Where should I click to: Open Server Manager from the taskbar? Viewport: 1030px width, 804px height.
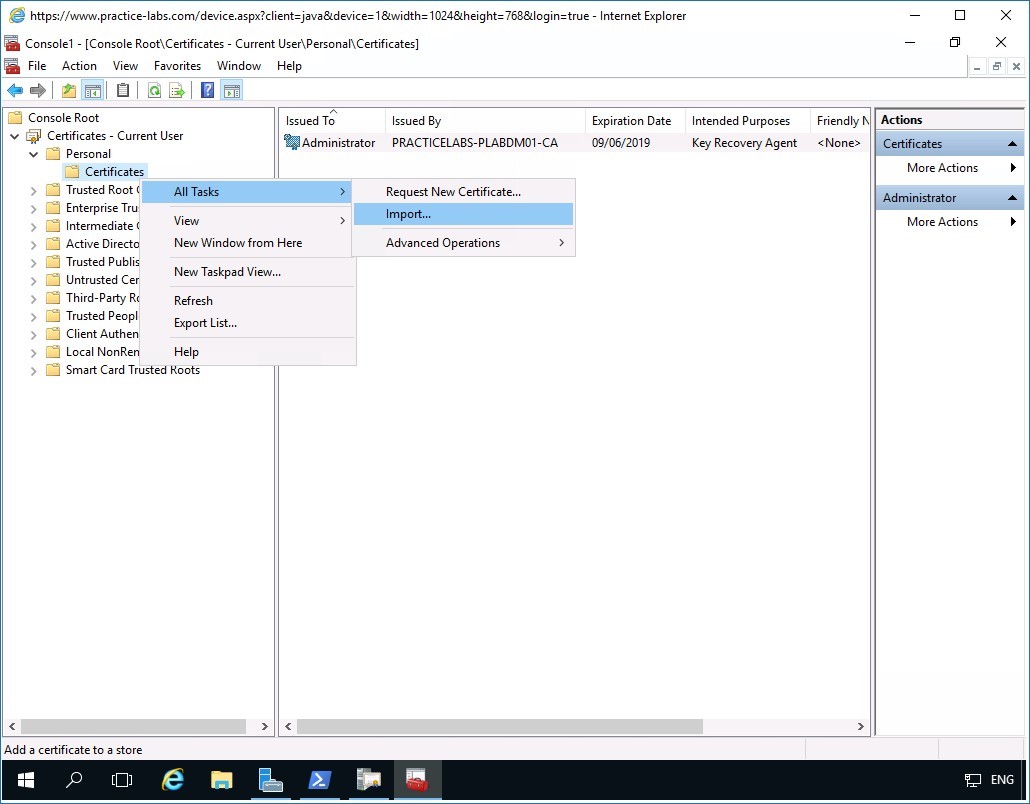[270, 780]
